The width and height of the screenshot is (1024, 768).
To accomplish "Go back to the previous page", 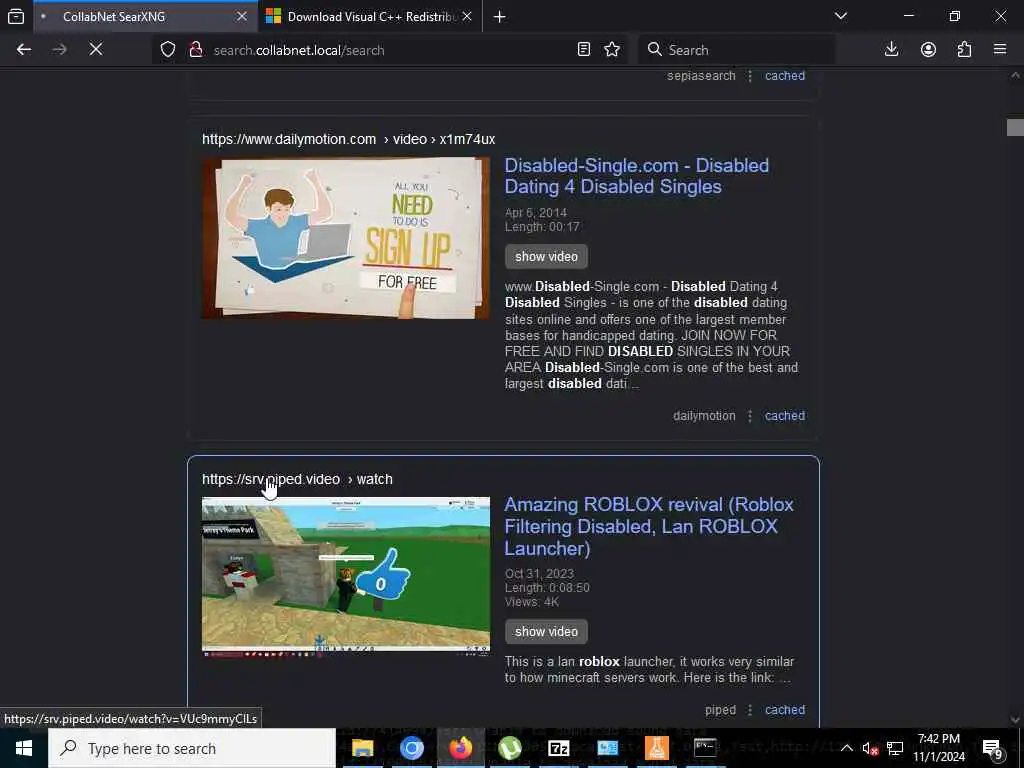I will click(x=24, y=50).
